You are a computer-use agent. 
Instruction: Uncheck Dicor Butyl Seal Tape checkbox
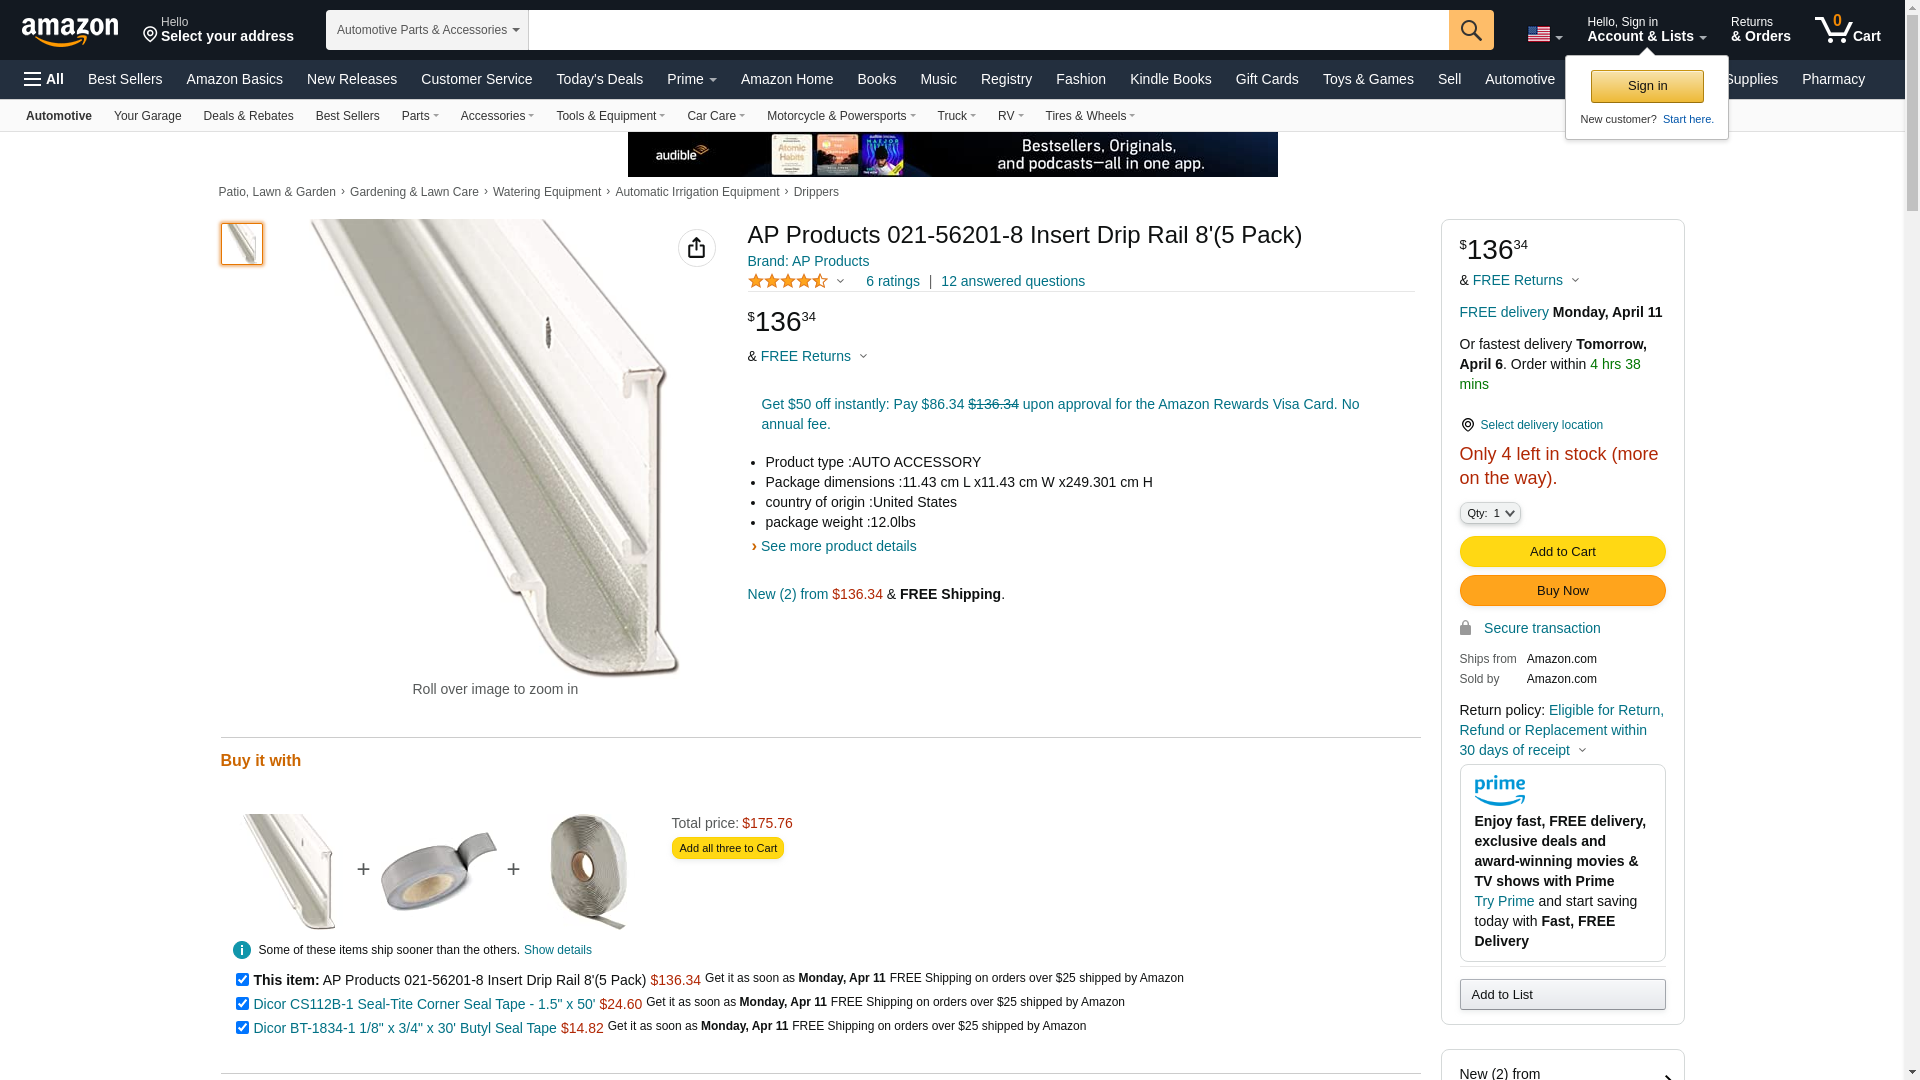pos(242,1028)
